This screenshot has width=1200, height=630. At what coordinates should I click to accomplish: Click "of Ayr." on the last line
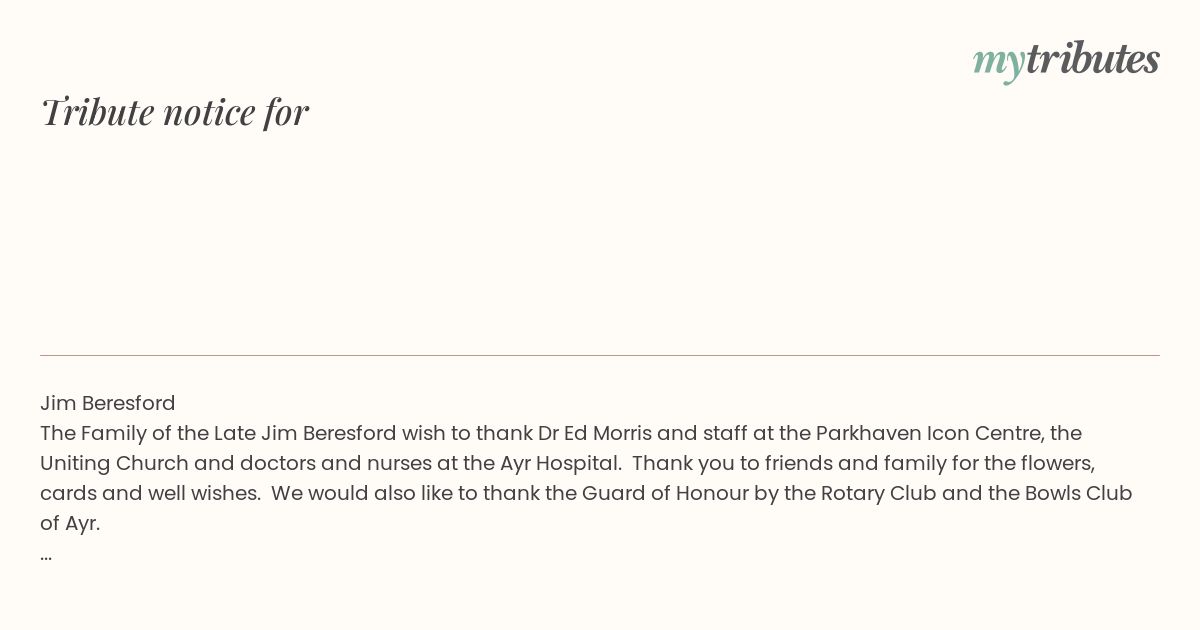point(70,523)
